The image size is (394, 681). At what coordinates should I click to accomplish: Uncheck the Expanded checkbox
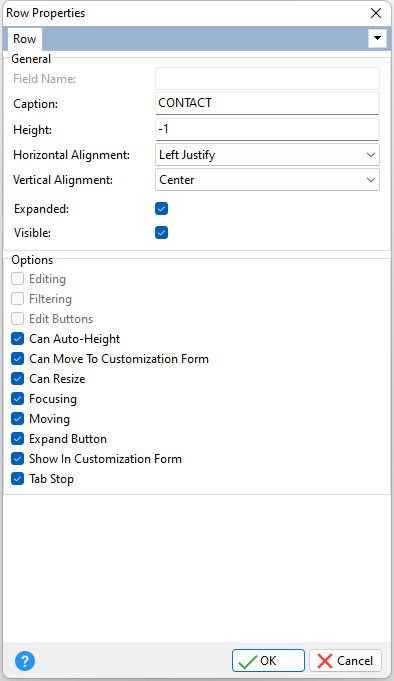pos(162,209)
